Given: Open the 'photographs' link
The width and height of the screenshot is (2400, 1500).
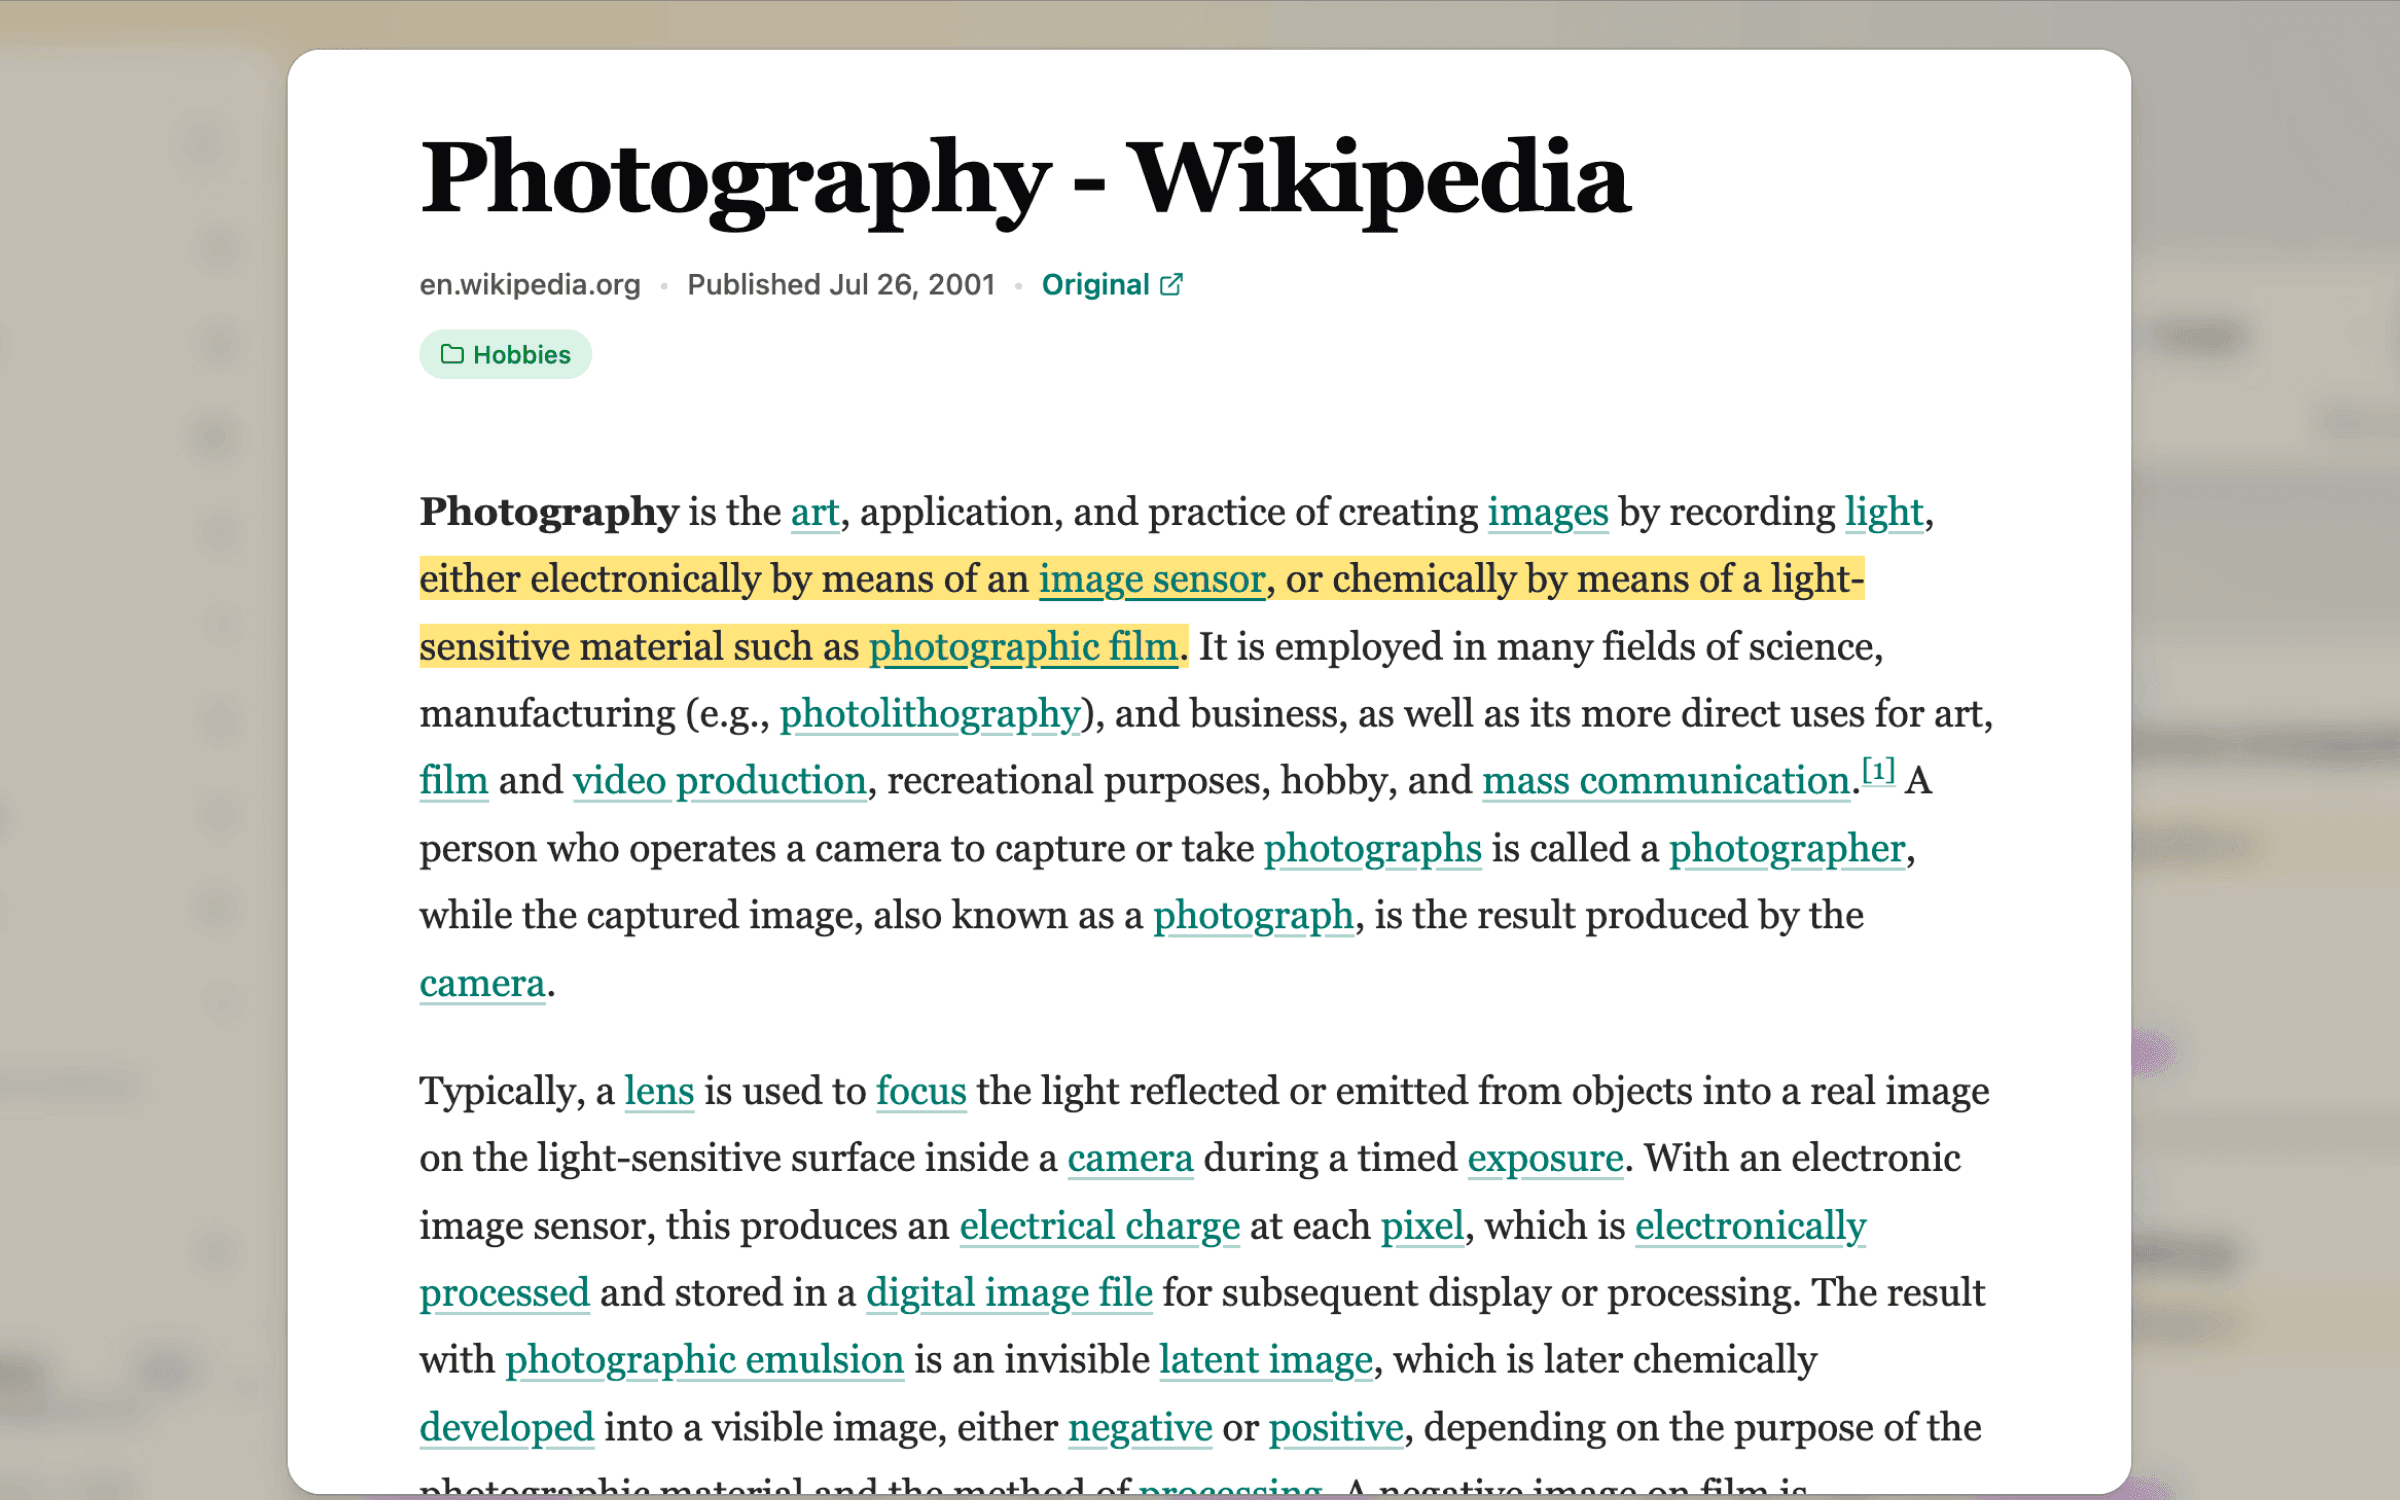Looking at the screenshot, I should click(x=1372, y=849).
